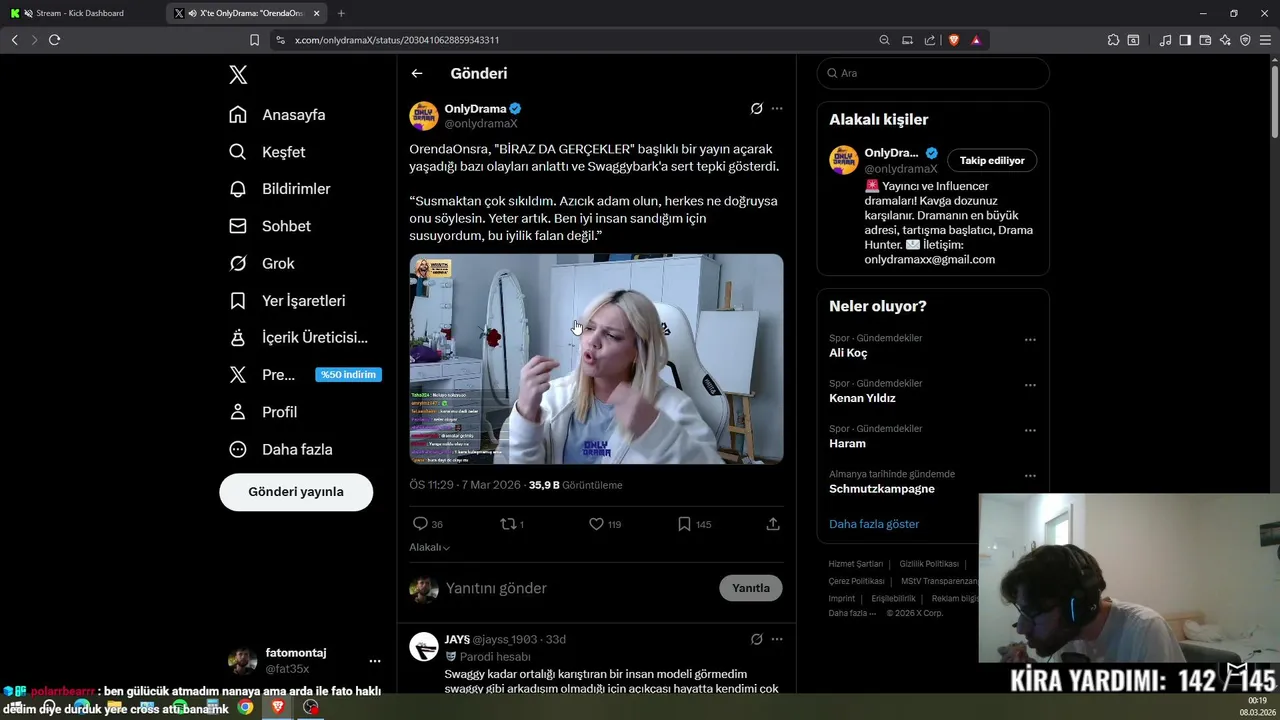
Task: Open JAYS profile avatar
Action: [x=424, y=647]
